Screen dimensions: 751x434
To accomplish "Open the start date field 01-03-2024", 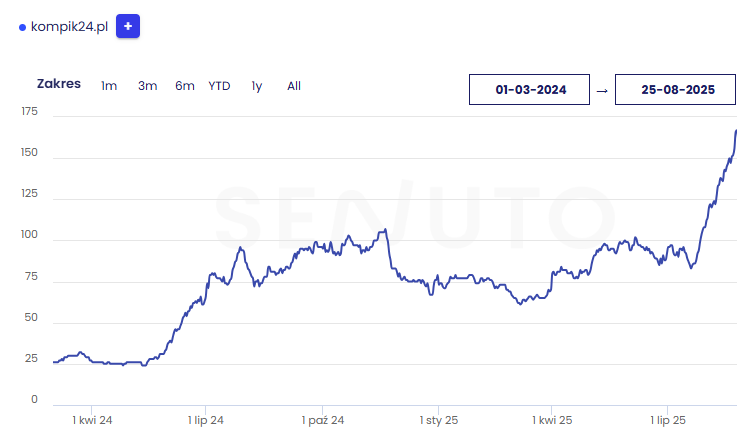I will click(x=529, y=90).
